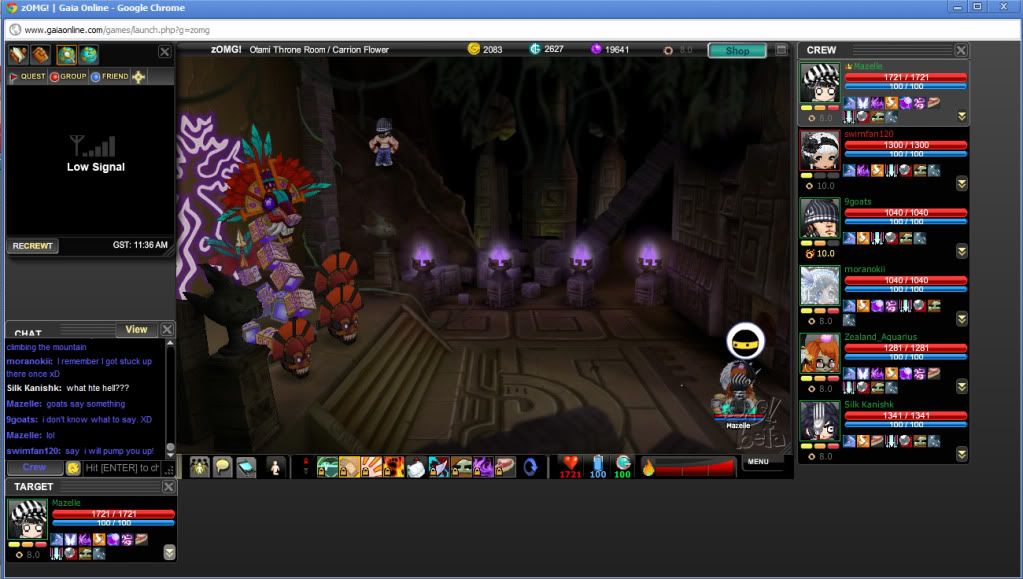
Task: Click the blue stamina battery icon
Action: pos(598,463)
